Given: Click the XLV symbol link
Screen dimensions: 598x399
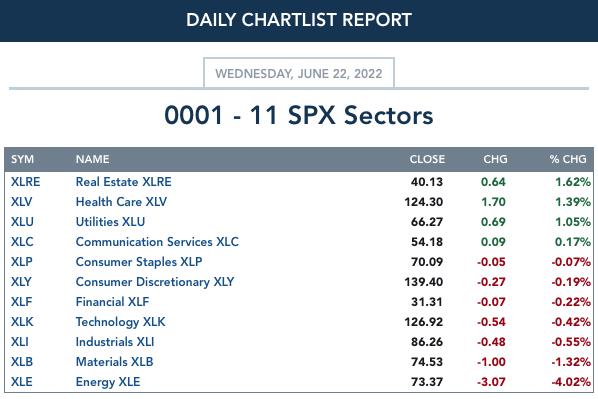Looking at the screenshot, I should [x=22, y=202].
